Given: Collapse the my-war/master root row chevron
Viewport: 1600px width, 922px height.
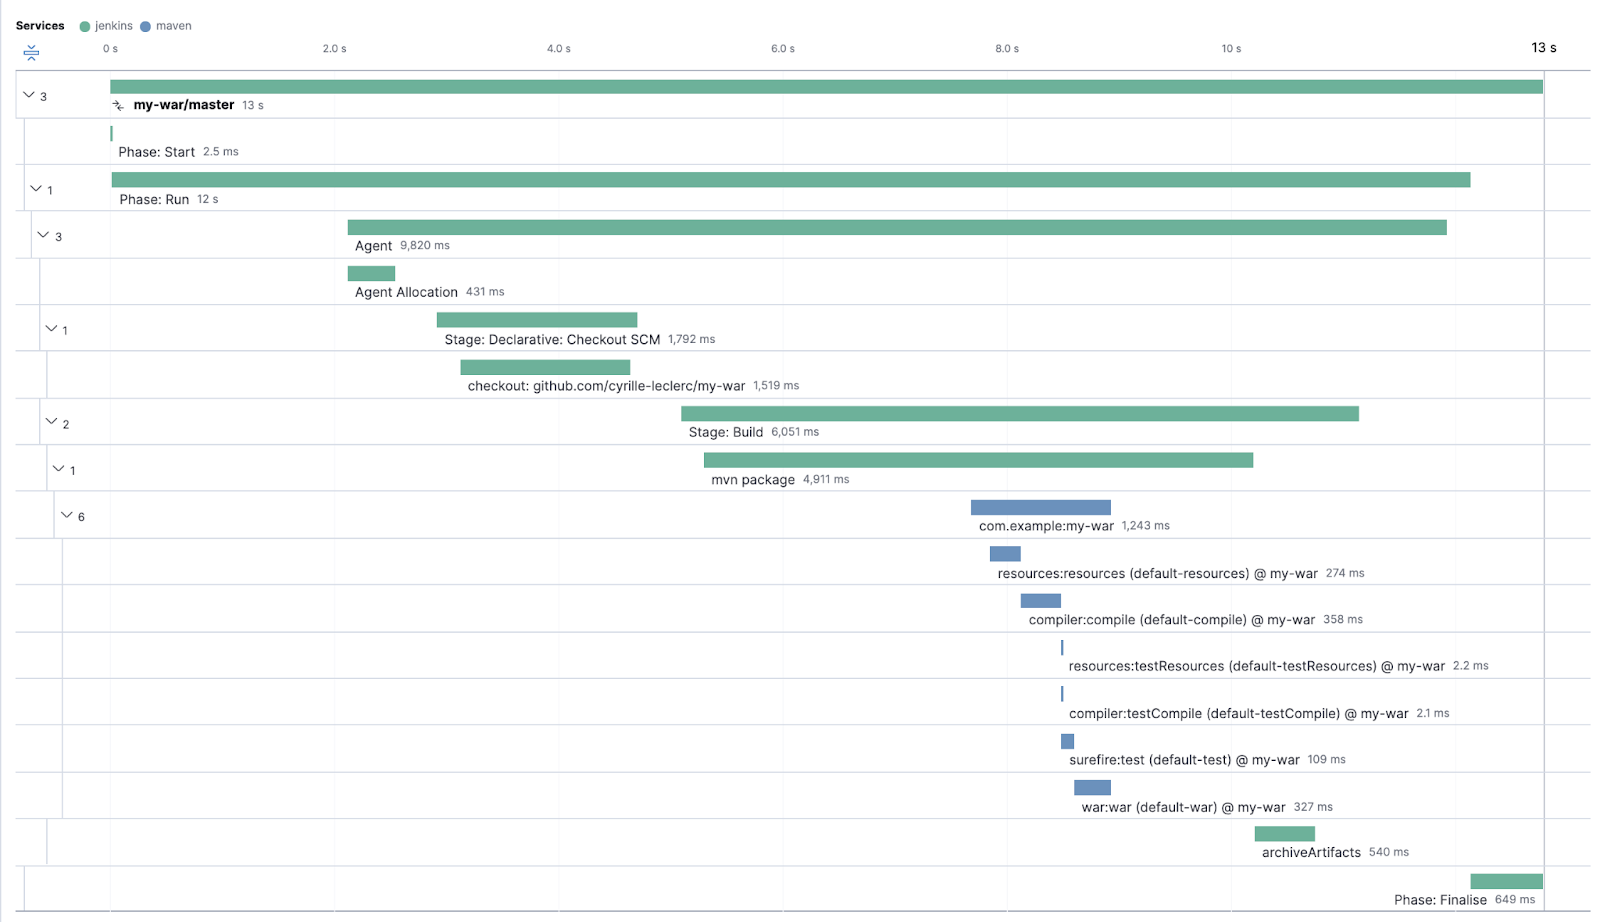Looking at the screenshot, I should coord(29,95).
